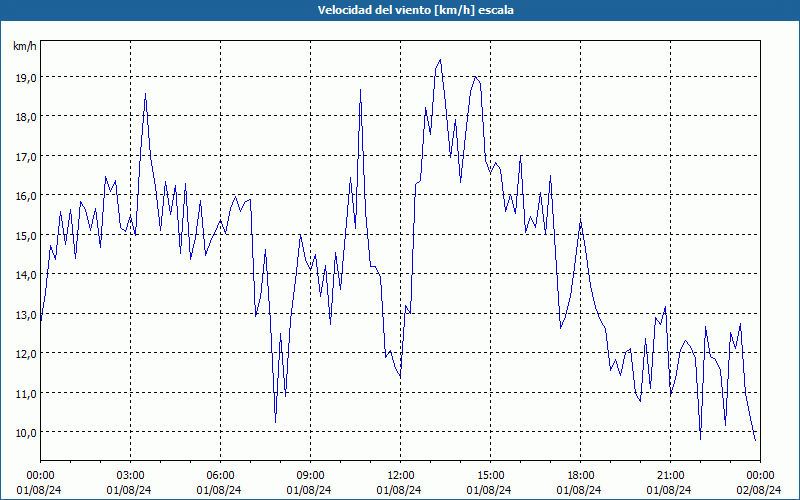Click the 18:00 time axis label

point(581,476)
